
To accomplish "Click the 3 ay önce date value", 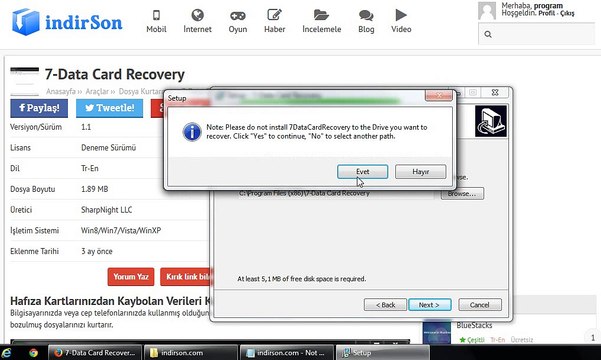I will (97, 251).
